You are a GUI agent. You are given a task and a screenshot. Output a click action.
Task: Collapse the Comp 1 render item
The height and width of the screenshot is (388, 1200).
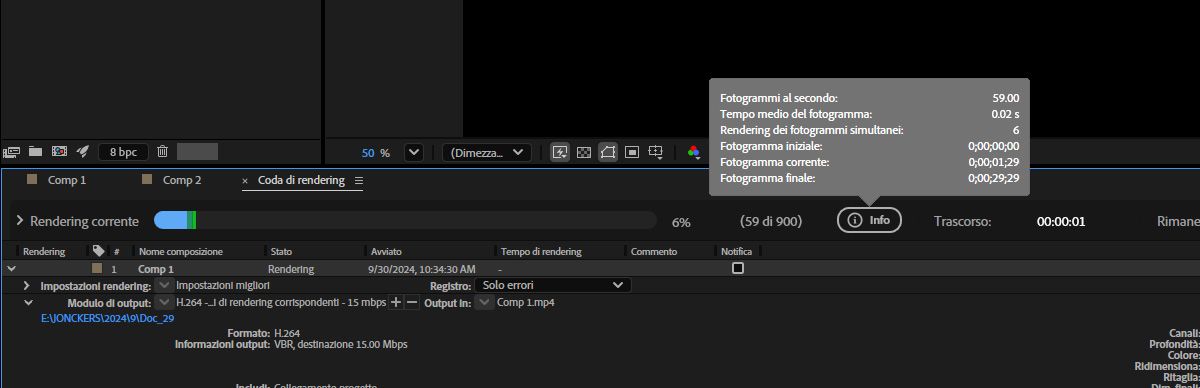coord(11,269)
